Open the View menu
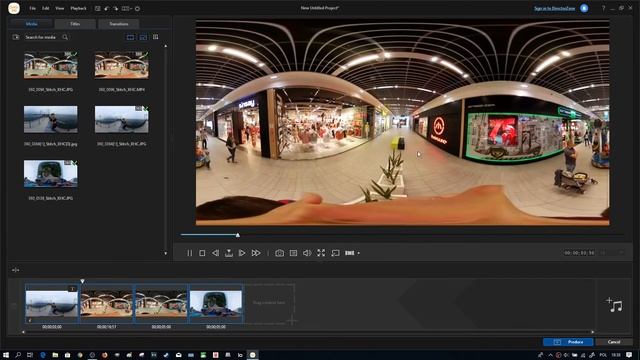The height and width of the screenshot is (360, 640). pos(60,8)
